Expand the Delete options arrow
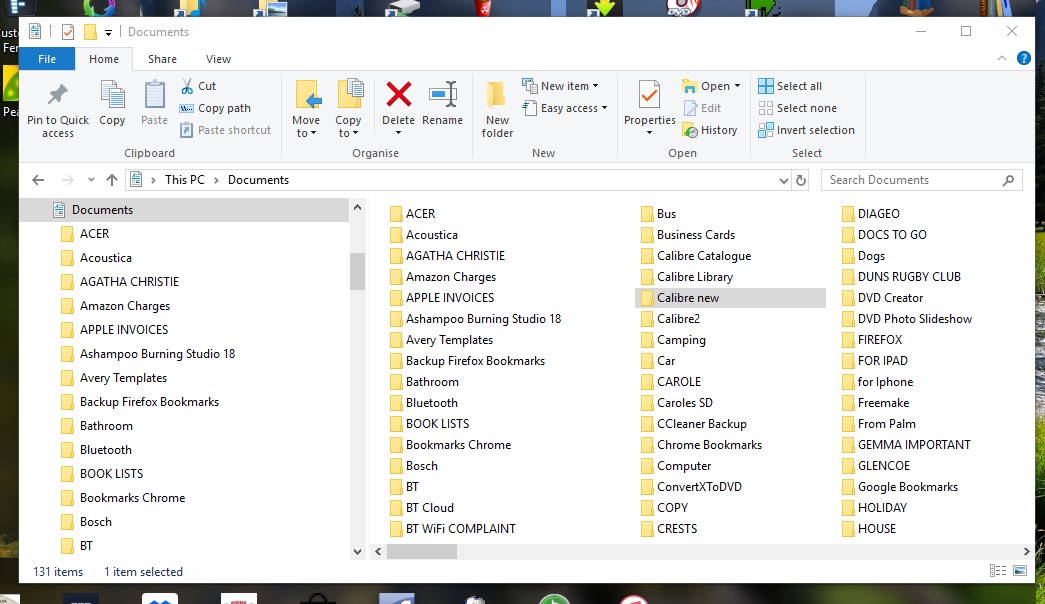1045x604 pixels. (x=399, y=133)
